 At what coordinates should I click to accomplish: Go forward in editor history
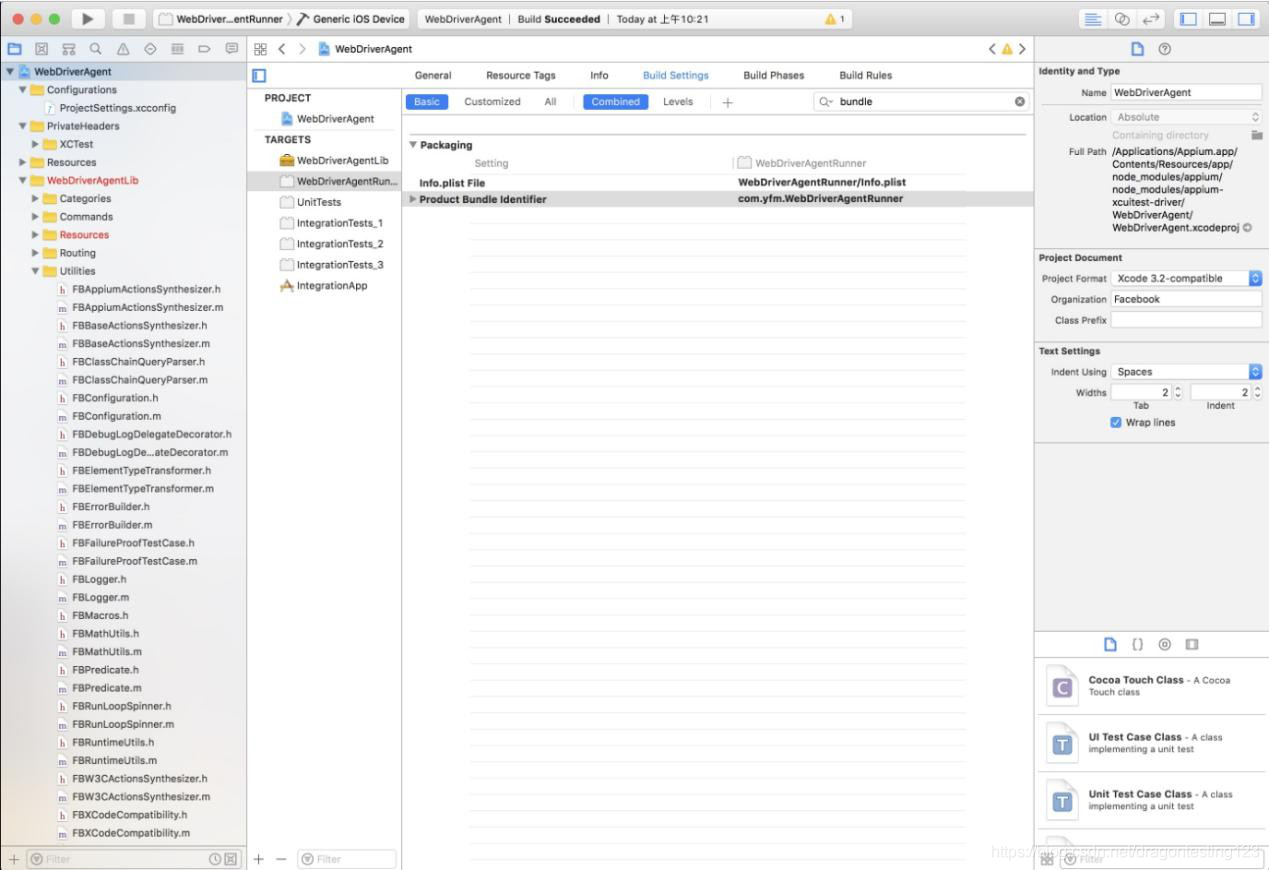coord(302,49)
